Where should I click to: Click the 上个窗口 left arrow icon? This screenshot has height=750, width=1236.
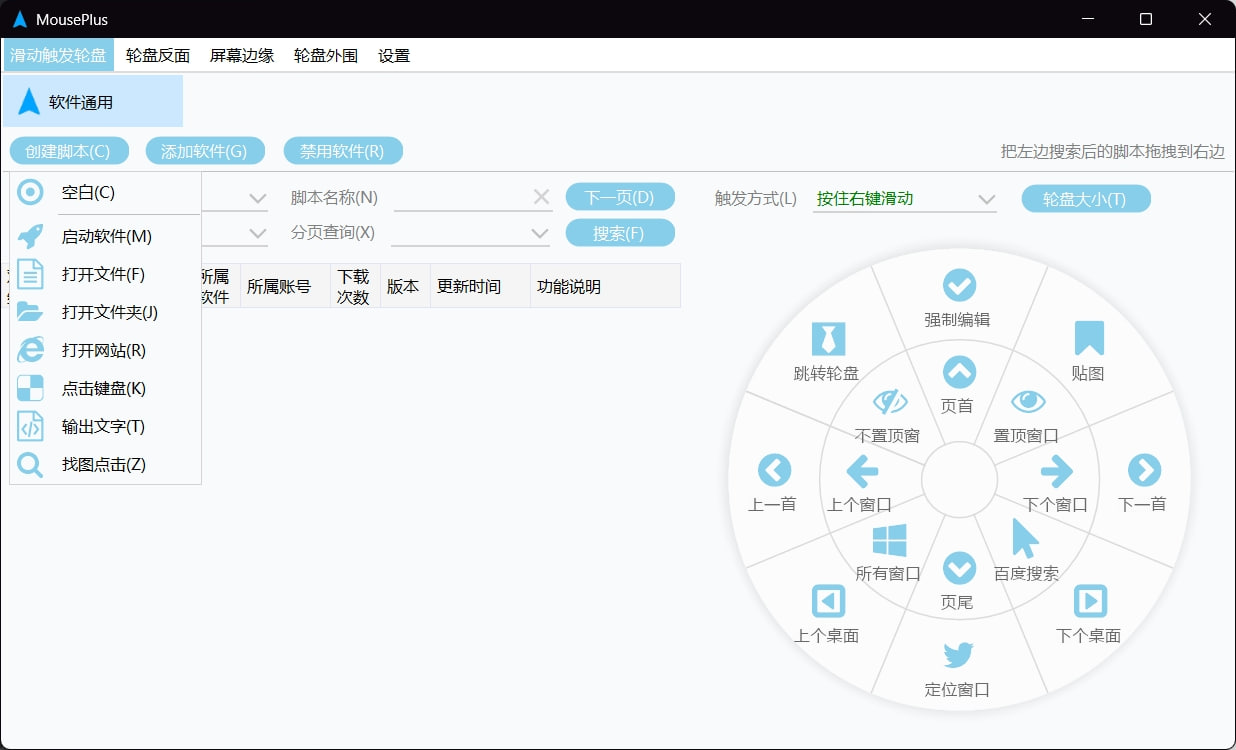point(862,470)
